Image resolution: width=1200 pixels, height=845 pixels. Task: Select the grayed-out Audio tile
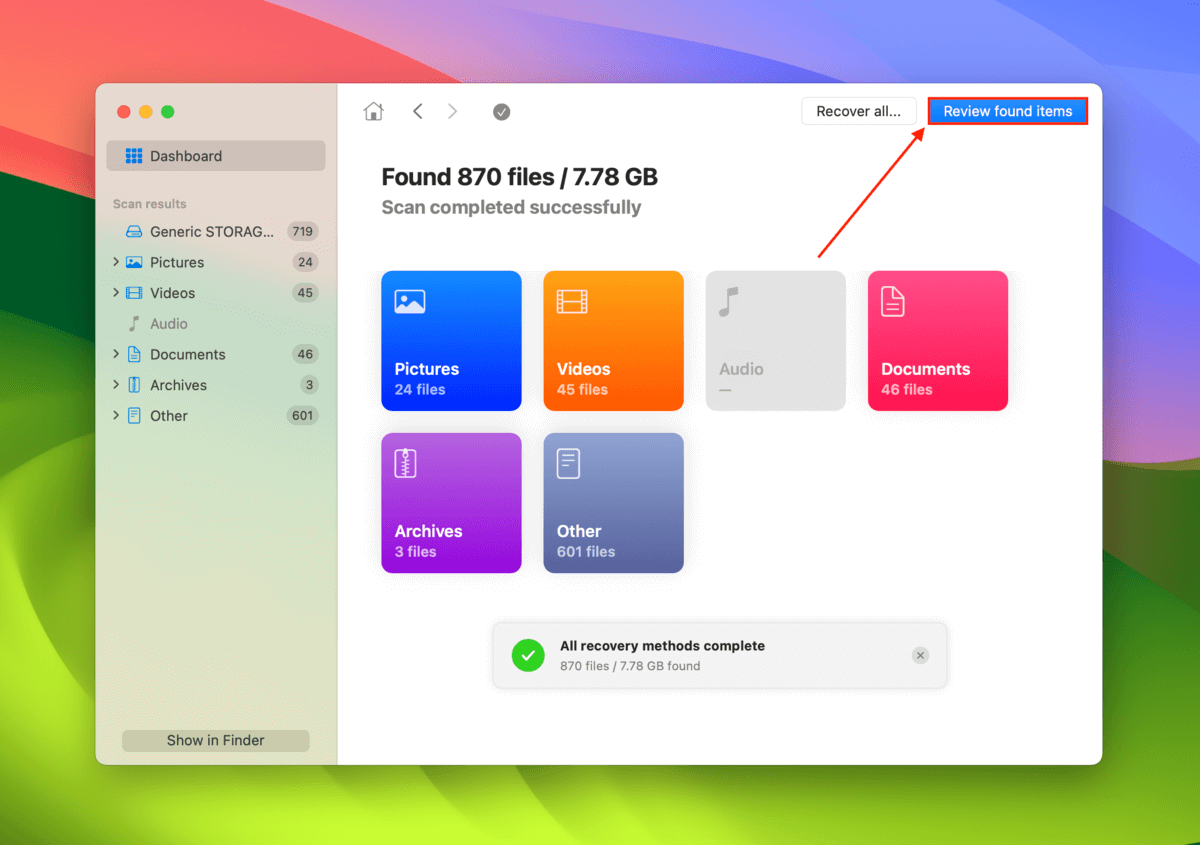pos(775,340)
